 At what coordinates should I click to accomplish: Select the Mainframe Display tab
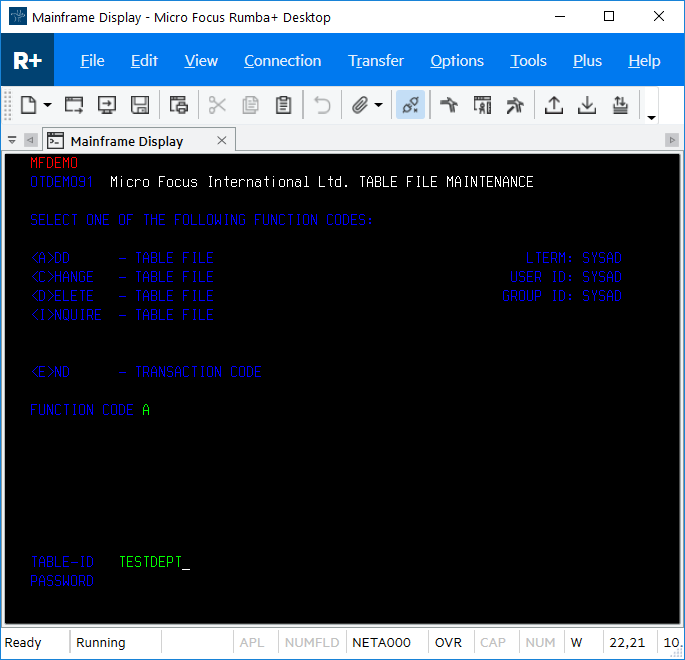click(126, 141)
